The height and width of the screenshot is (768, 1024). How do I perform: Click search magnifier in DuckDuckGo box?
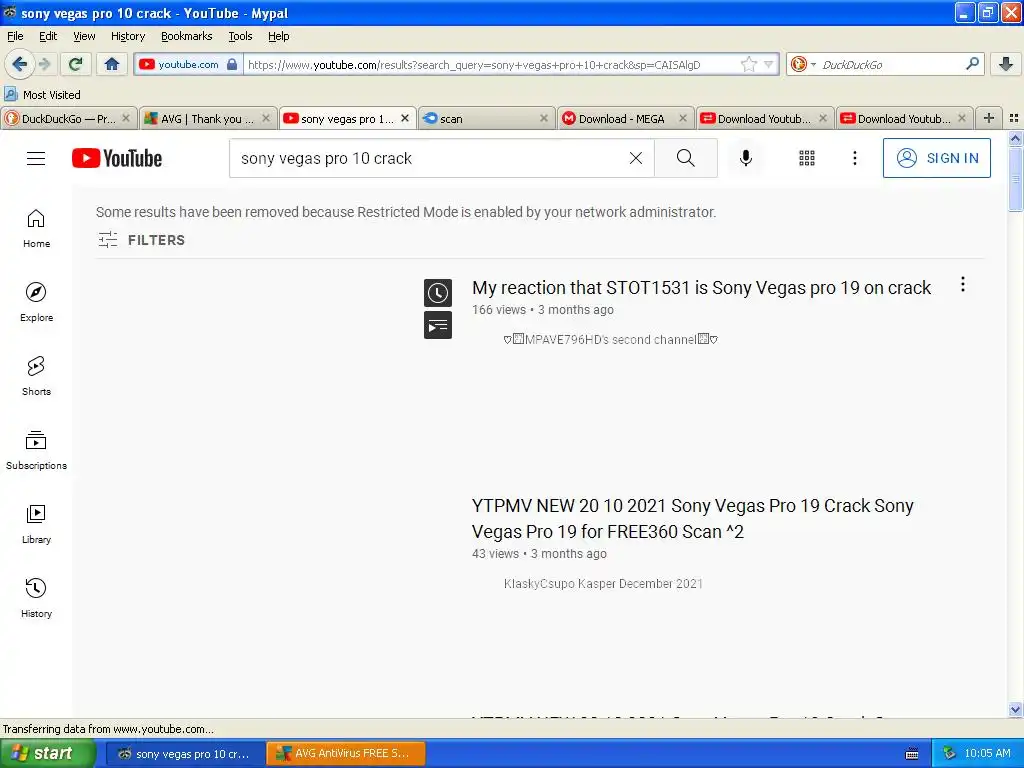(972, 64)
